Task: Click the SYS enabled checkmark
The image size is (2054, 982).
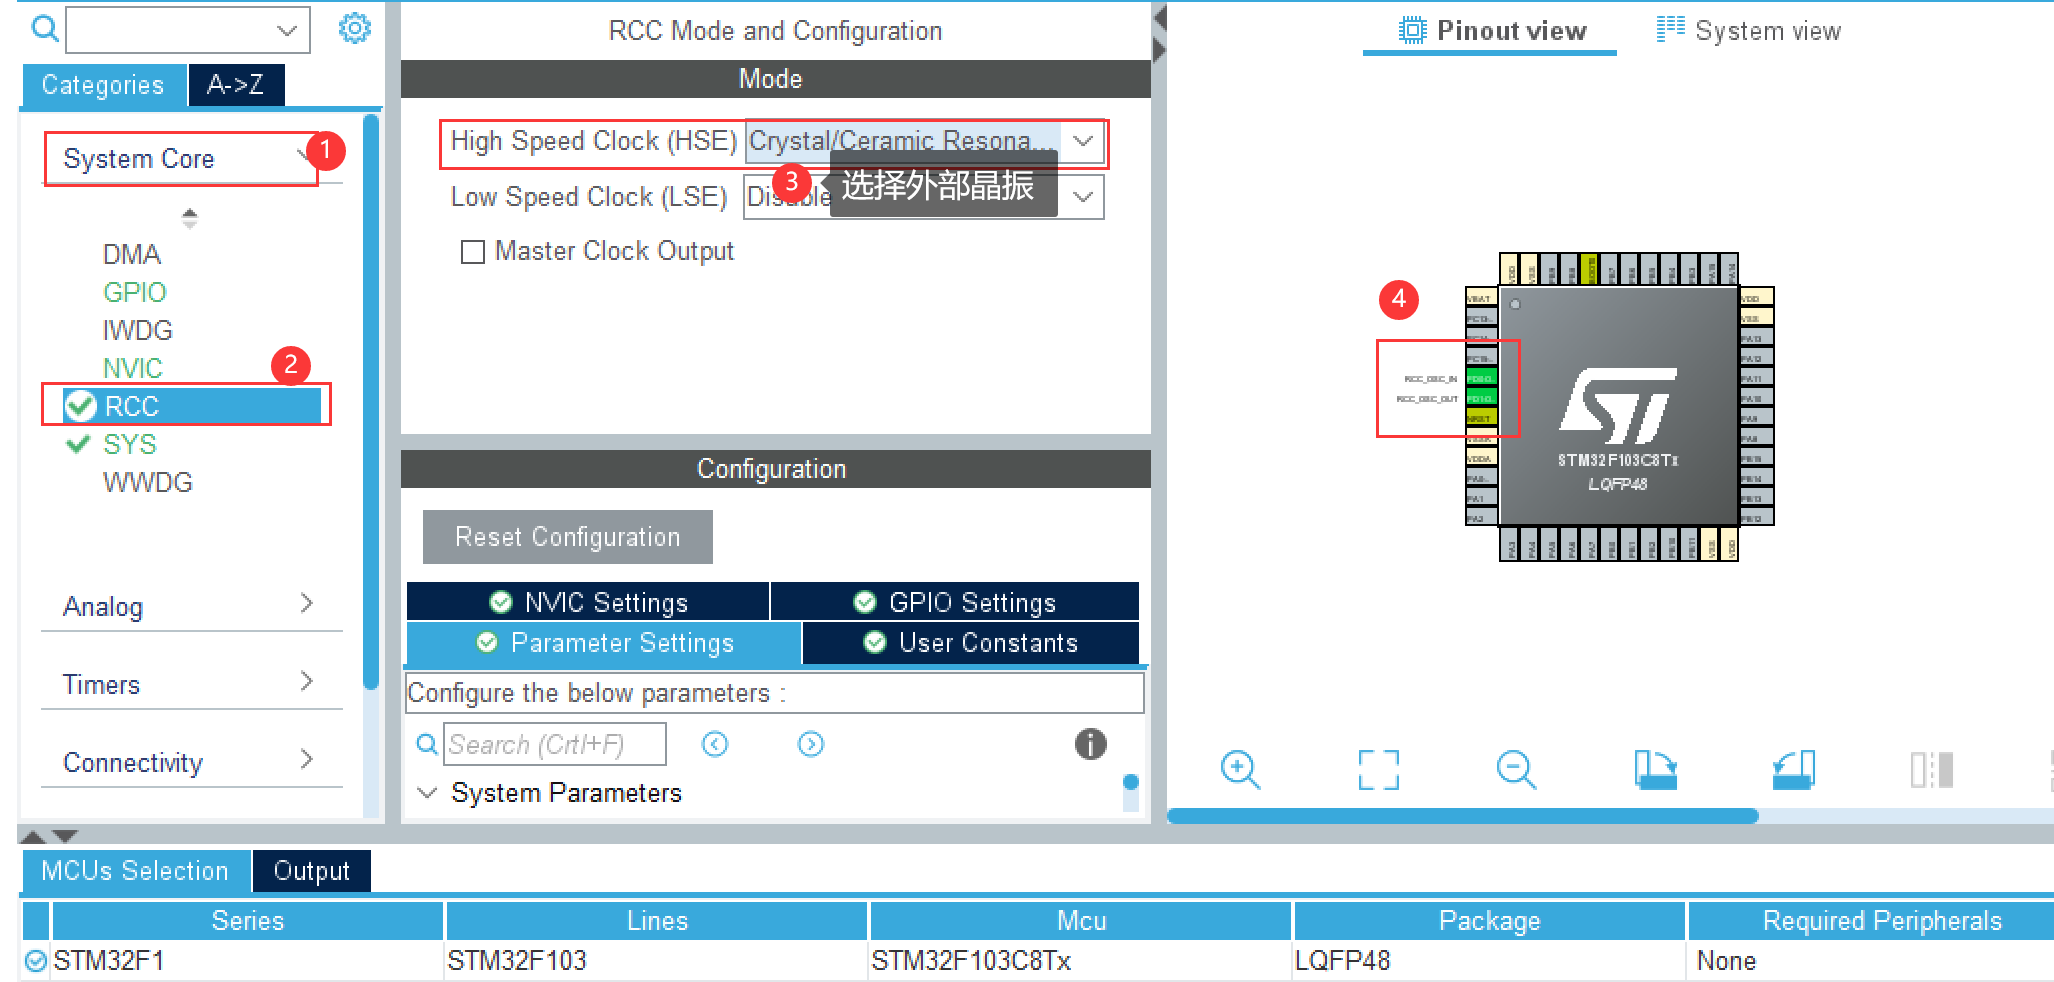Action: tap(78, 444)
